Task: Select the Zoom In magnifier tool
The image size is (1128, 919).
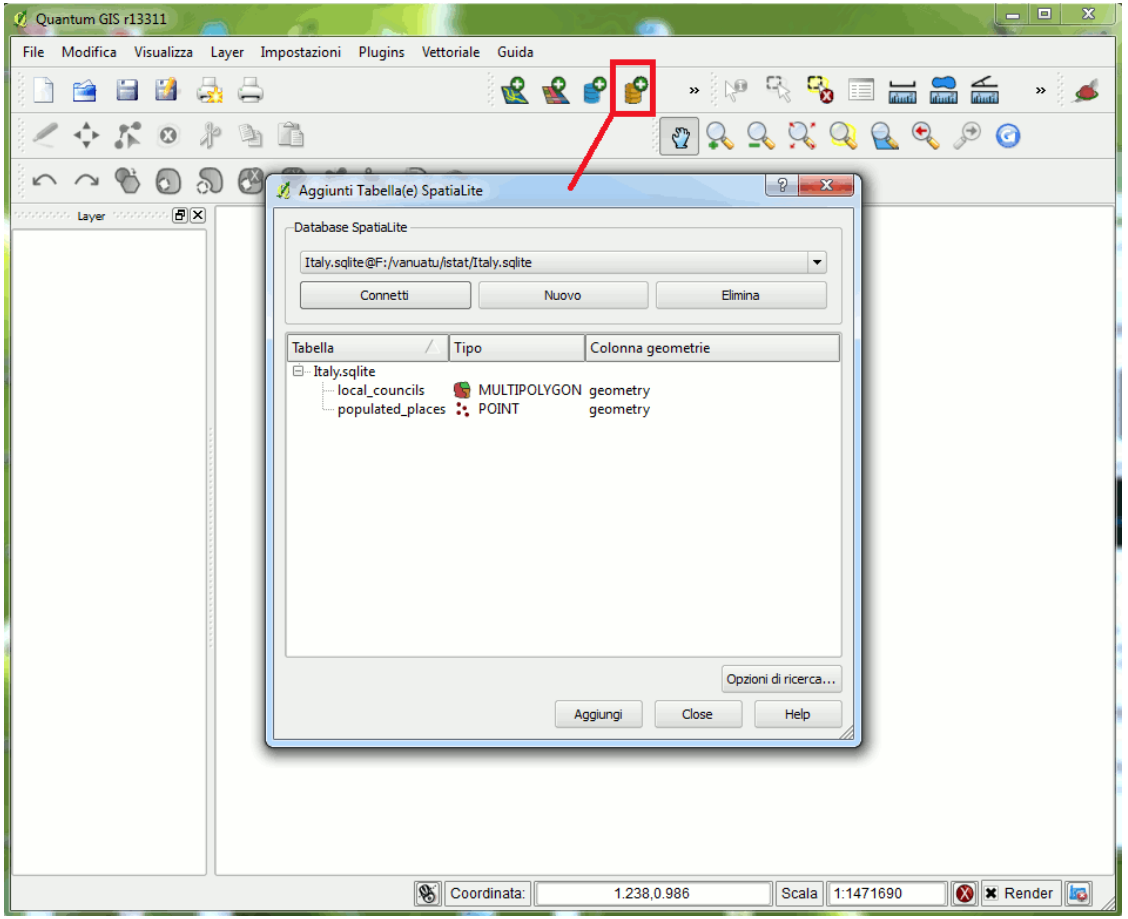Action: pyautogui.click(x=719, y=136)
